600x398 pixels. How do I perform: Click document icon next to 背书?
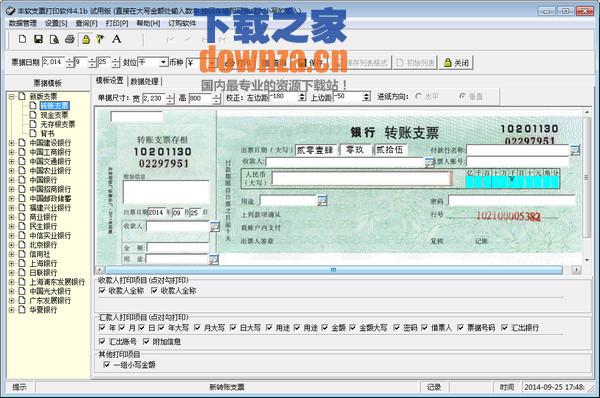(33, 133)
